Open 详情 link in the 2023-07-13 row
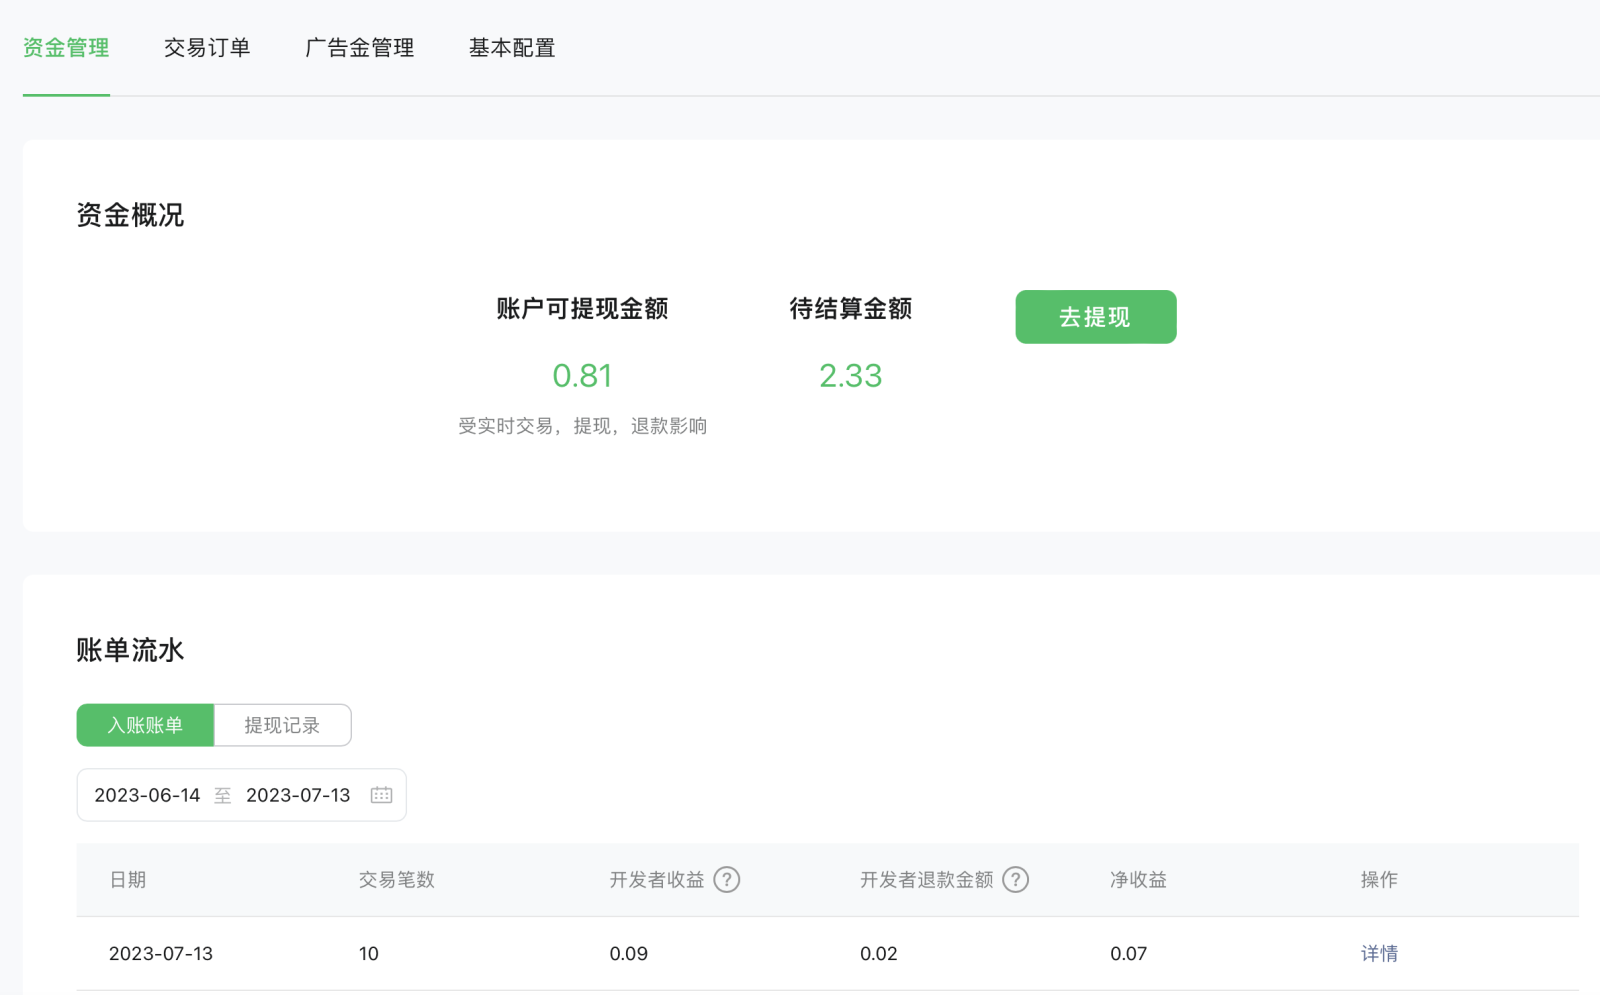The width and height of the screenshot is (1600, 995). click(1379, 954)
